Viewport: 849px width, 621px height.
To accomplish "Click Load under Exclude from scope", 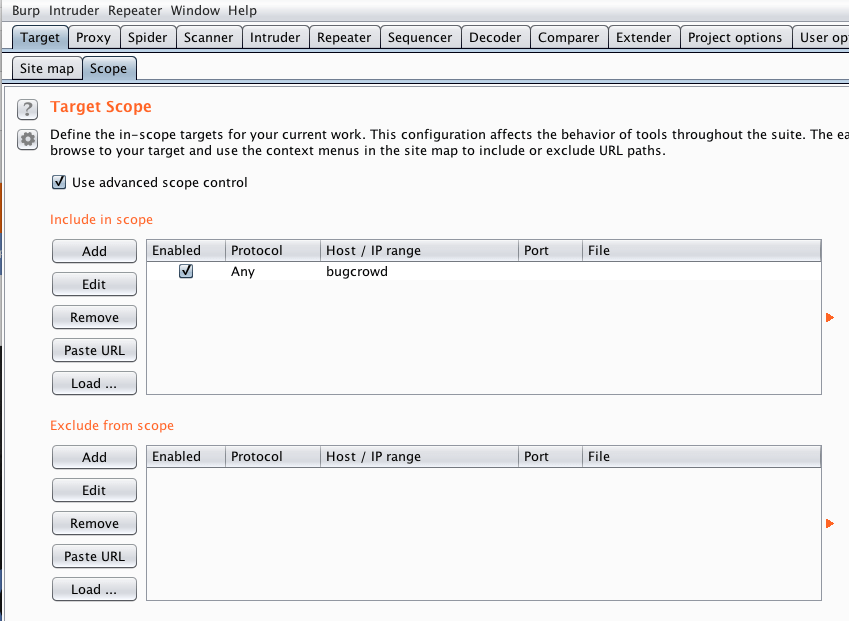I will [94, 590].
